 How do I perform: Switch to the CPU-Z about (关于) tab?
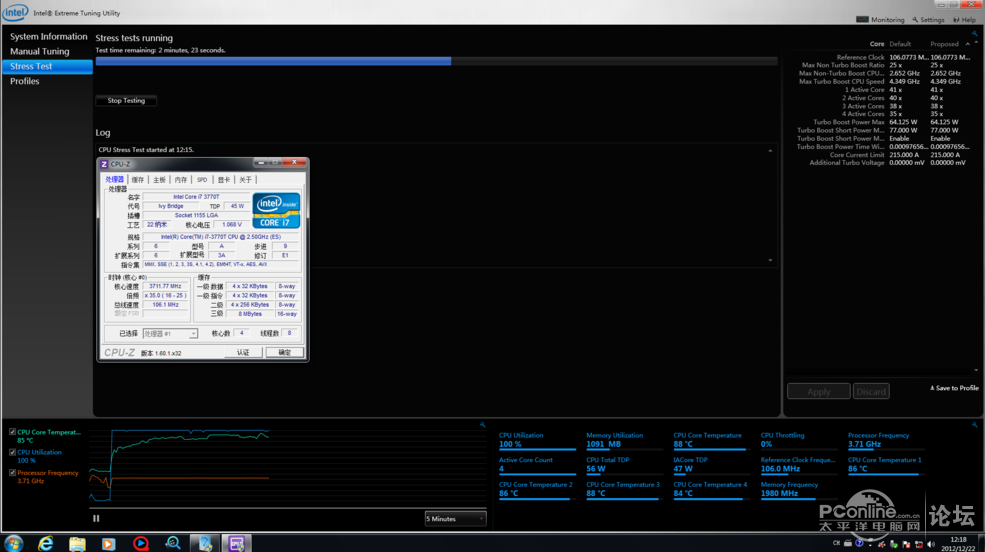coord(246,180)
